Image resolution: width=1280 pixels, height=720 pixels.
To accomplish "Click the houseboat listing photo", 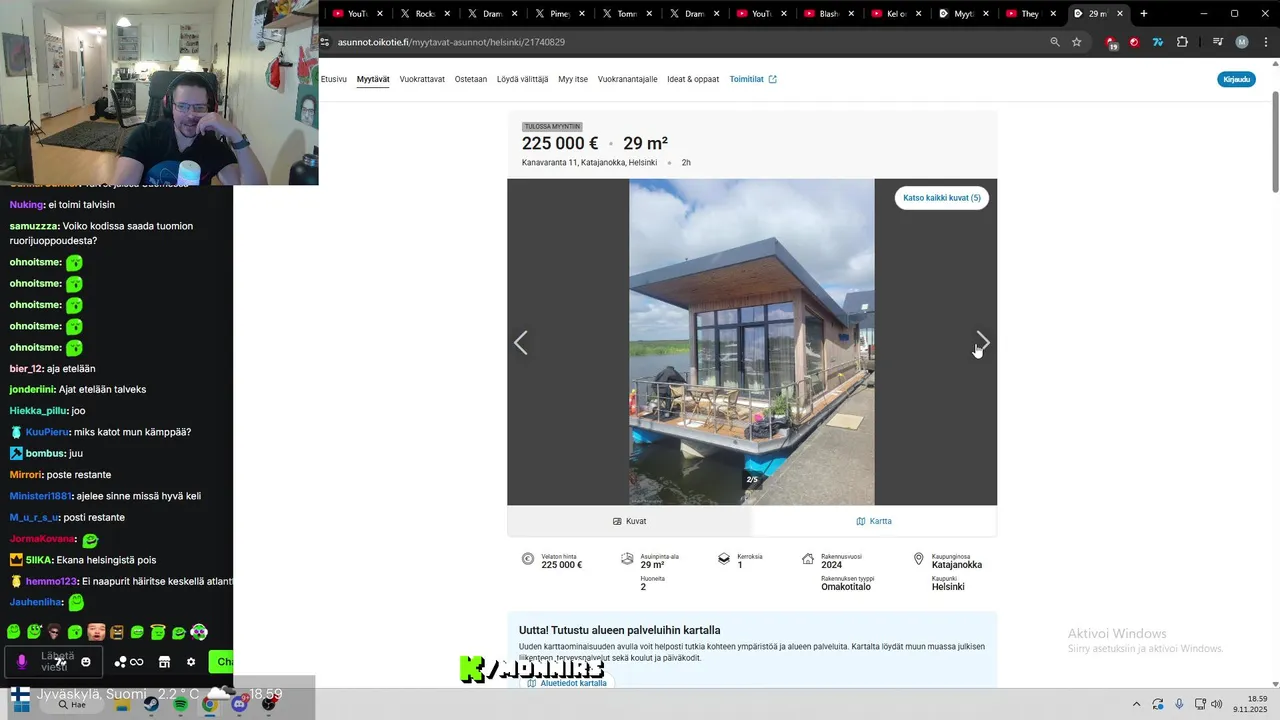I will [x=752, y=342].
